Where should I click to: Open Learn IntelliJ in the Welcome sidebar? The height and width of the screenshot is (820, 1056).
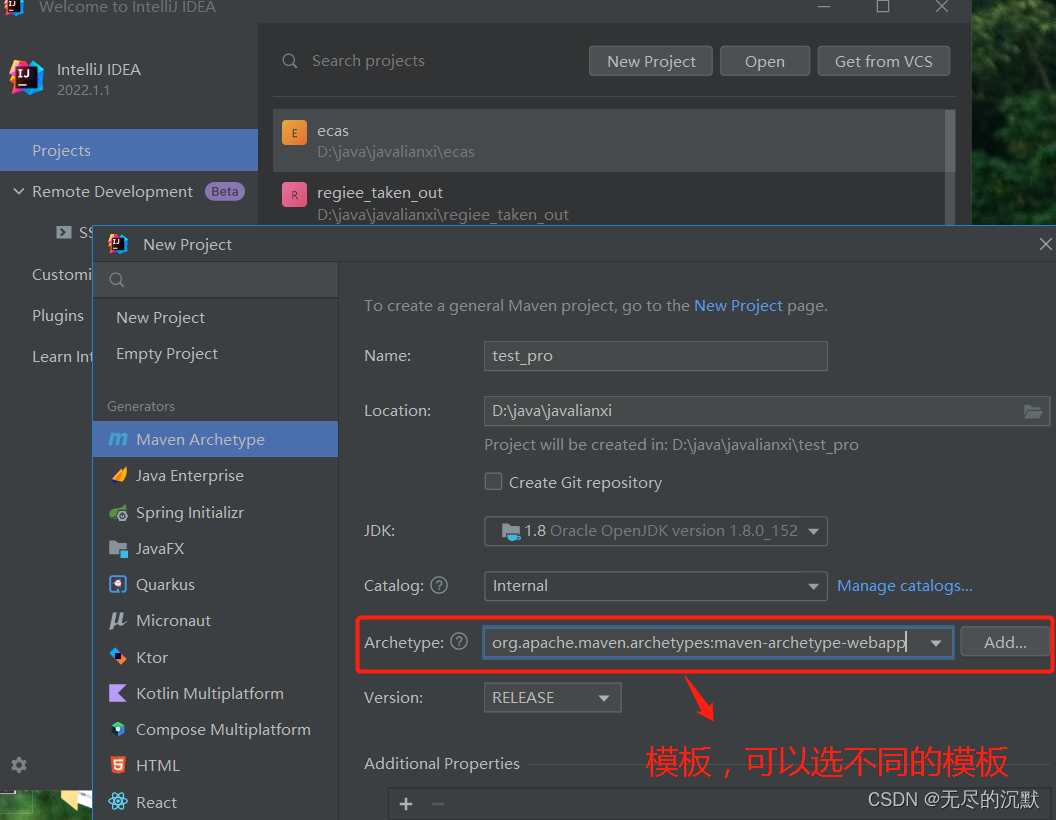(62, 357)
